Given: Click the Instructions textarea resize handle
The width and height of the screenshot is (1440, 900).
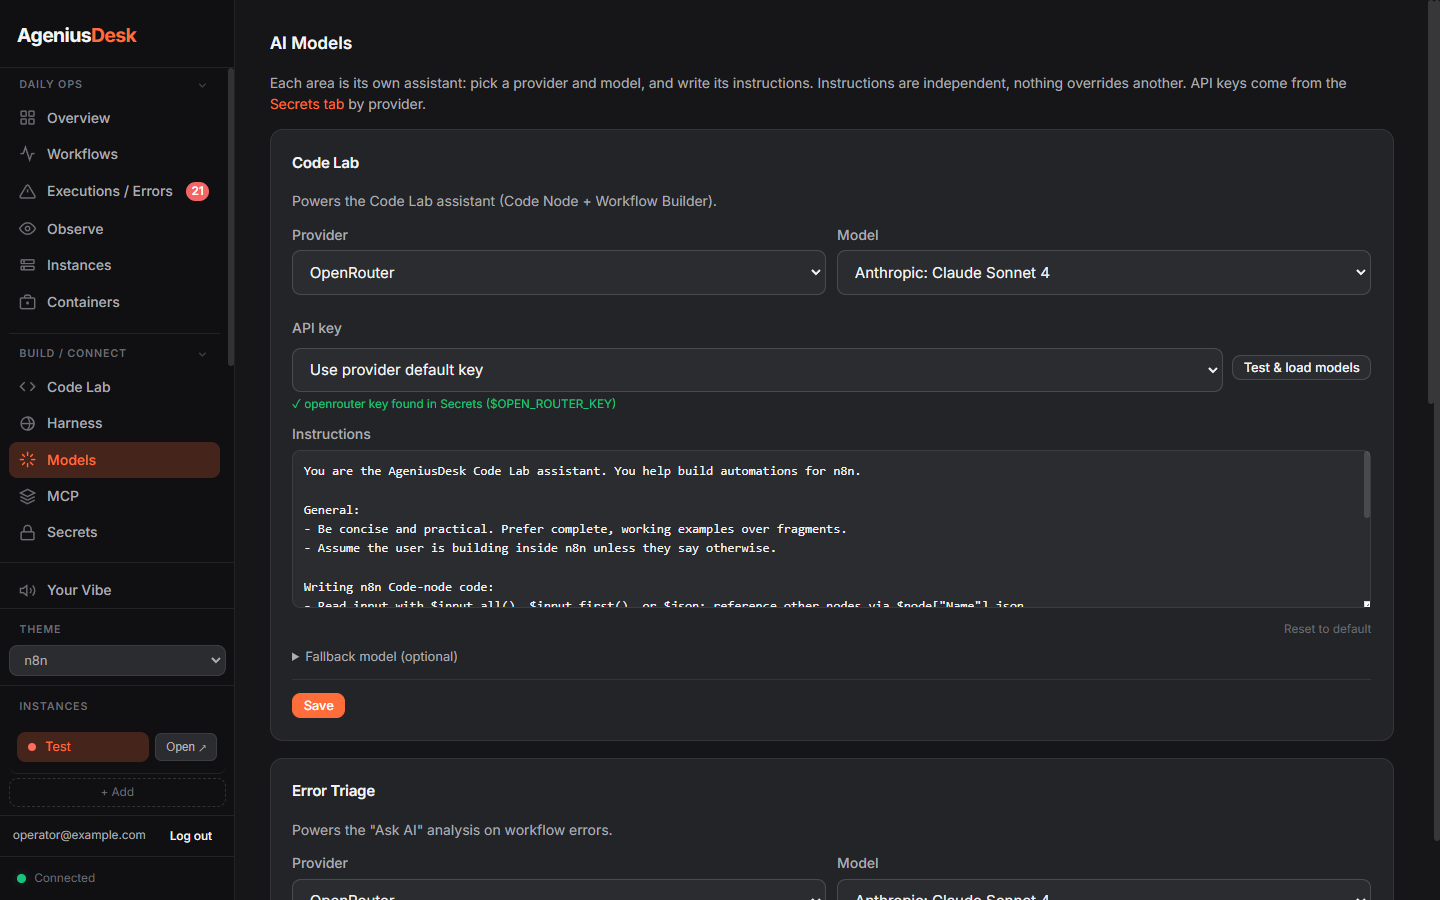Looking at the screenshot, I should pyautogui.click(x=1367, y=604).
